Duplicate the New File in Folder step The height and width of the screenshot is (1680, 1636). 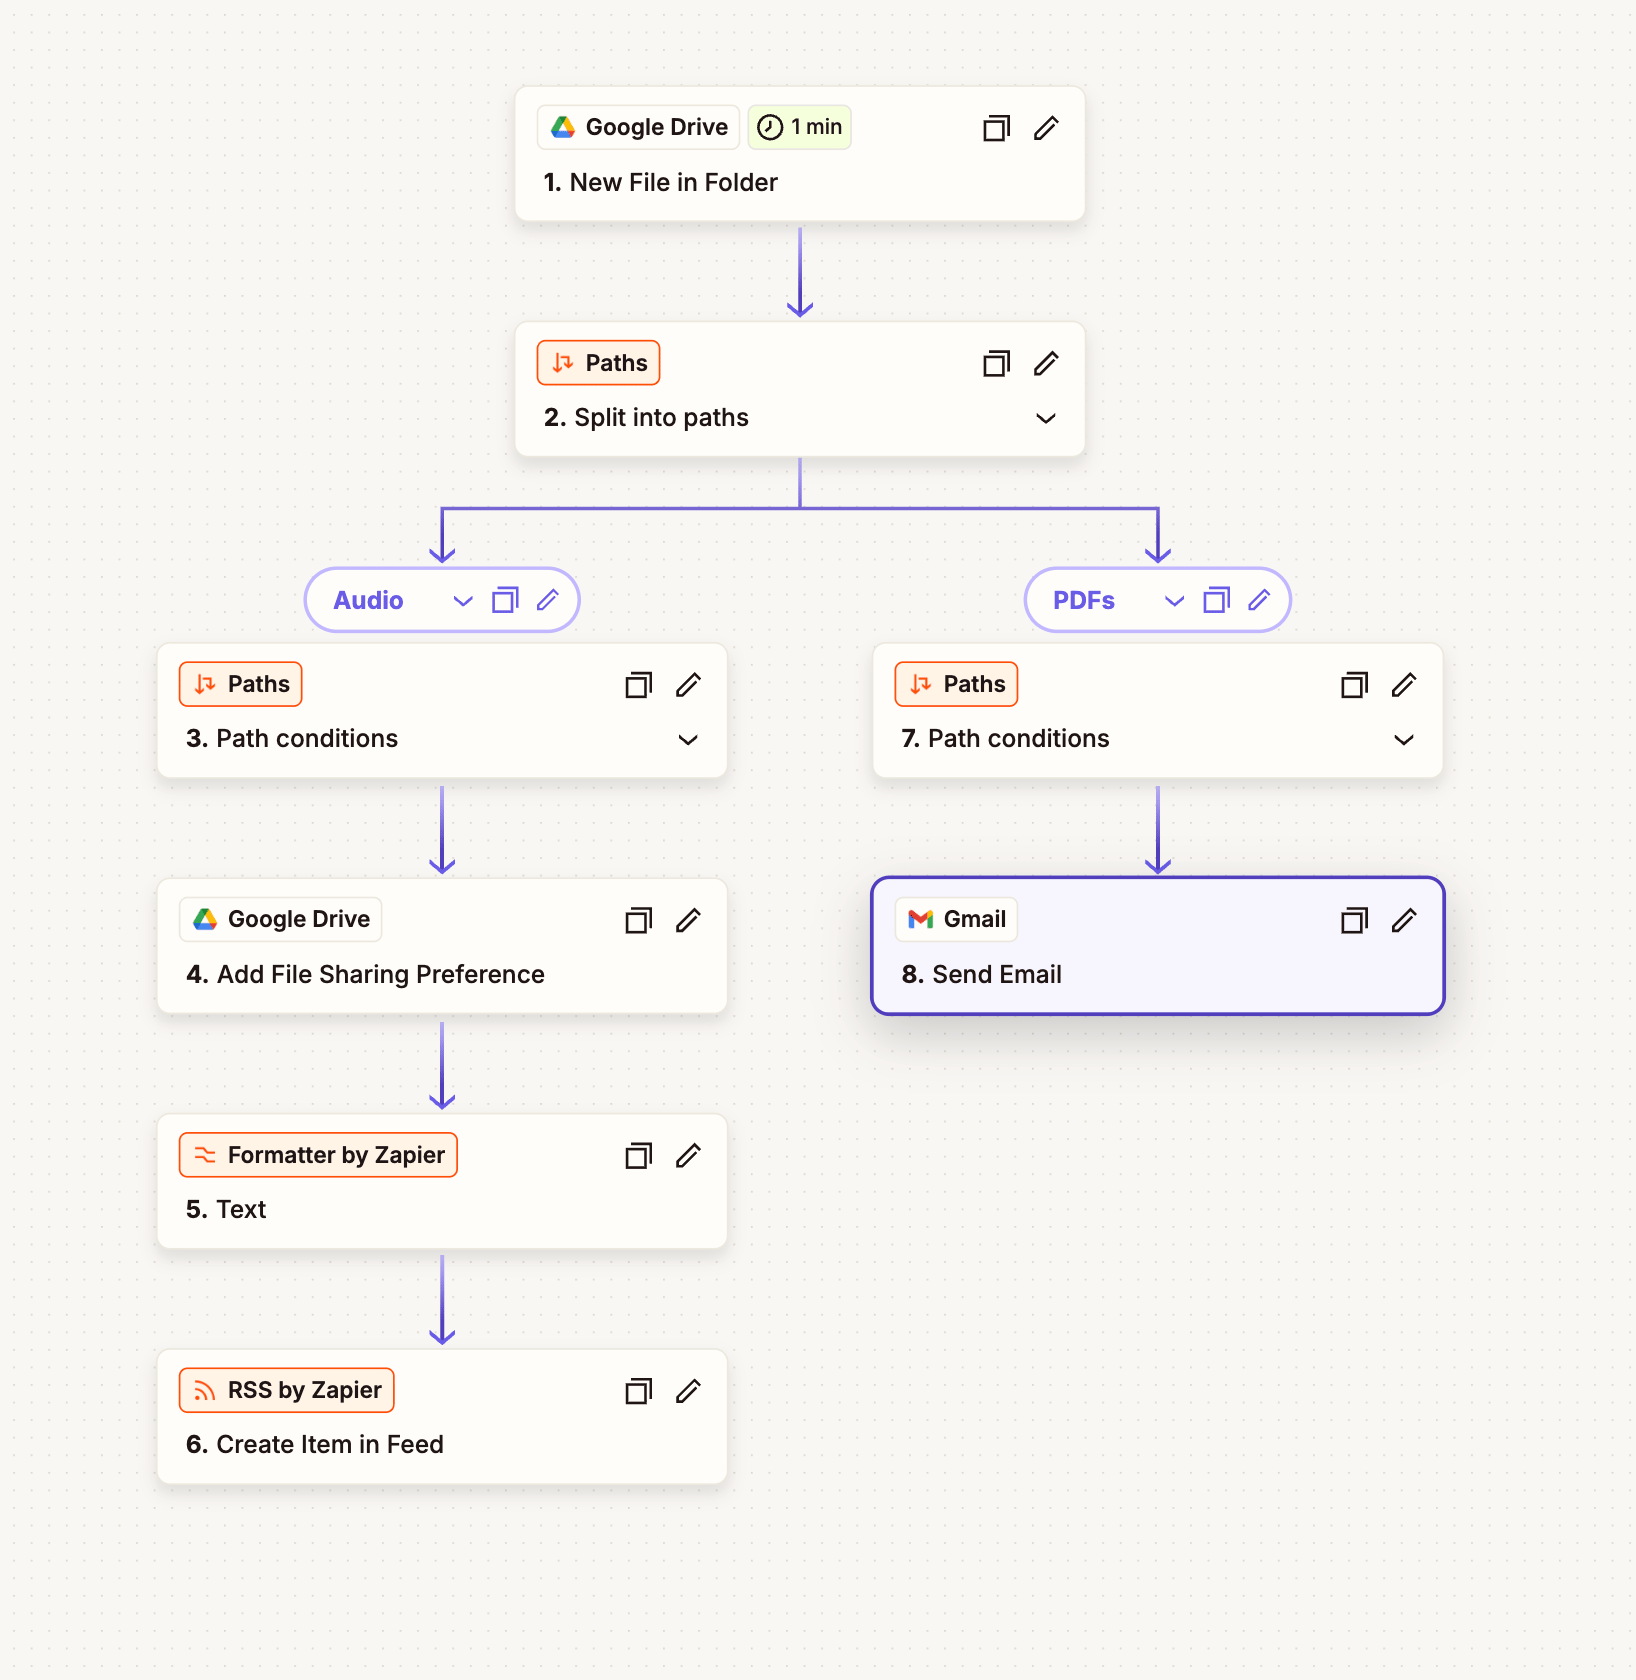(996, 128)
